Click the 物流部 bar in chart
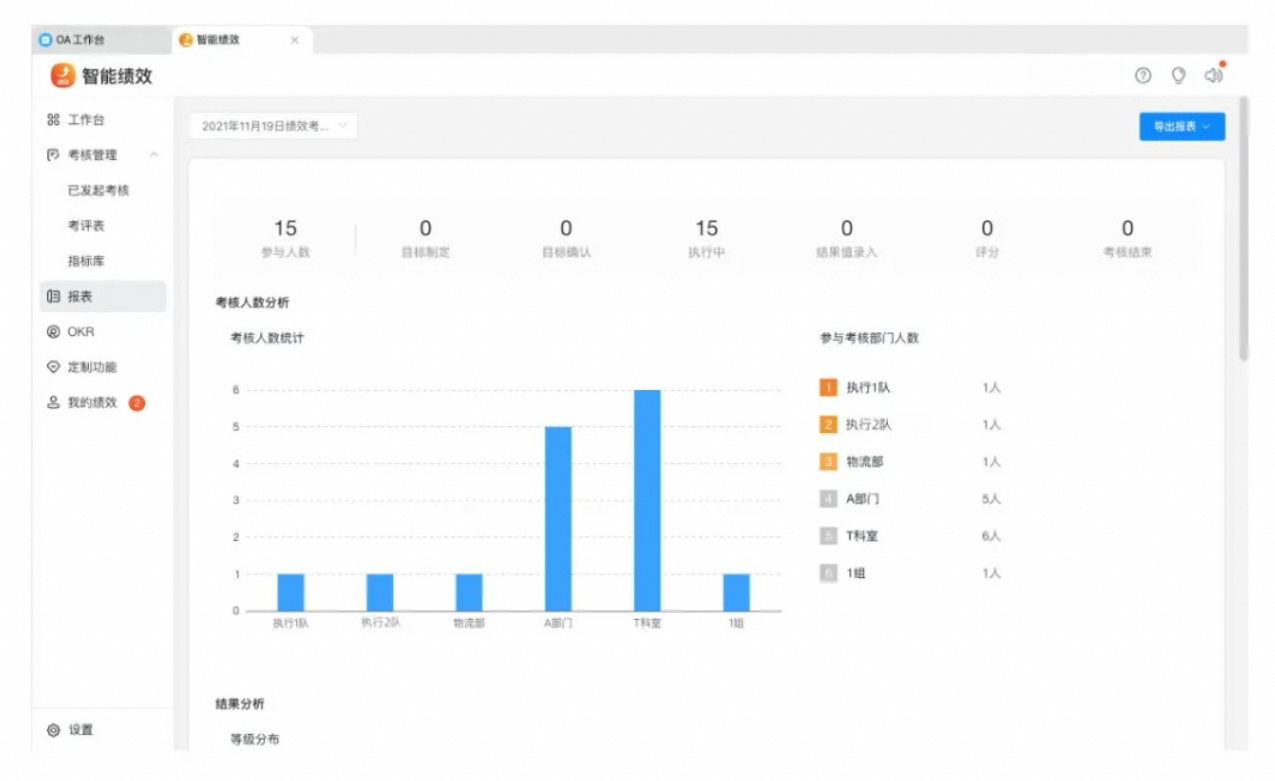The image size is (1275, 781). coord(469,592)
